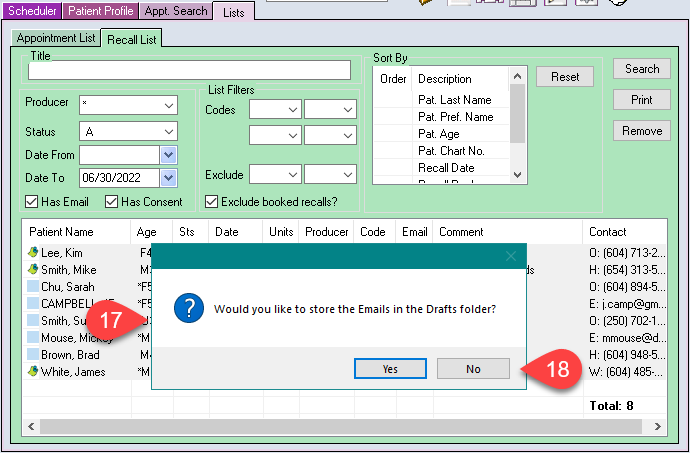Select the Recall List tab
The width and height of the screenshot is (690, 453).
pyautogui.click(x=132, y=39)
